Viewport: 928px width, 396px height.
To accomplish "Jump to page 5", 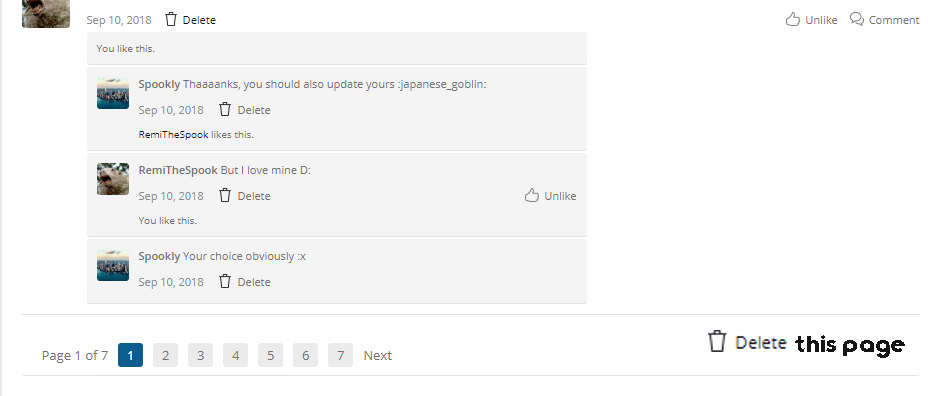I will 270,355.
